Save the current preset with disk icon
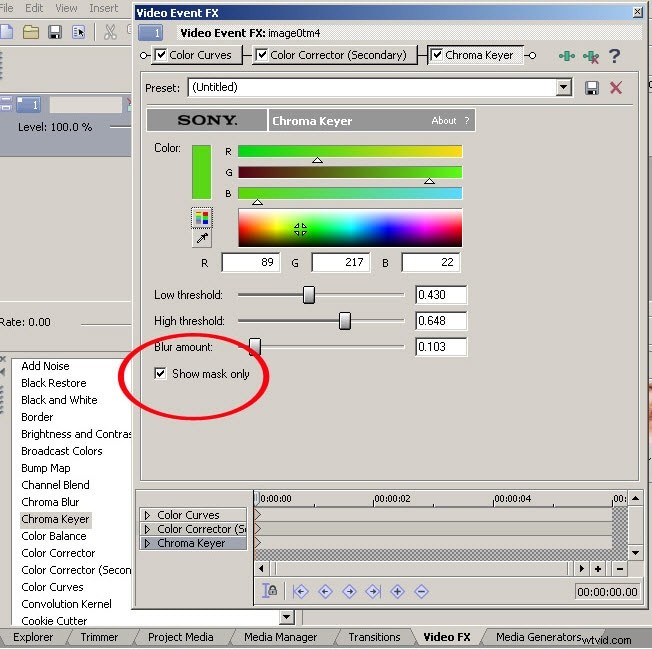 click(592, 88)
